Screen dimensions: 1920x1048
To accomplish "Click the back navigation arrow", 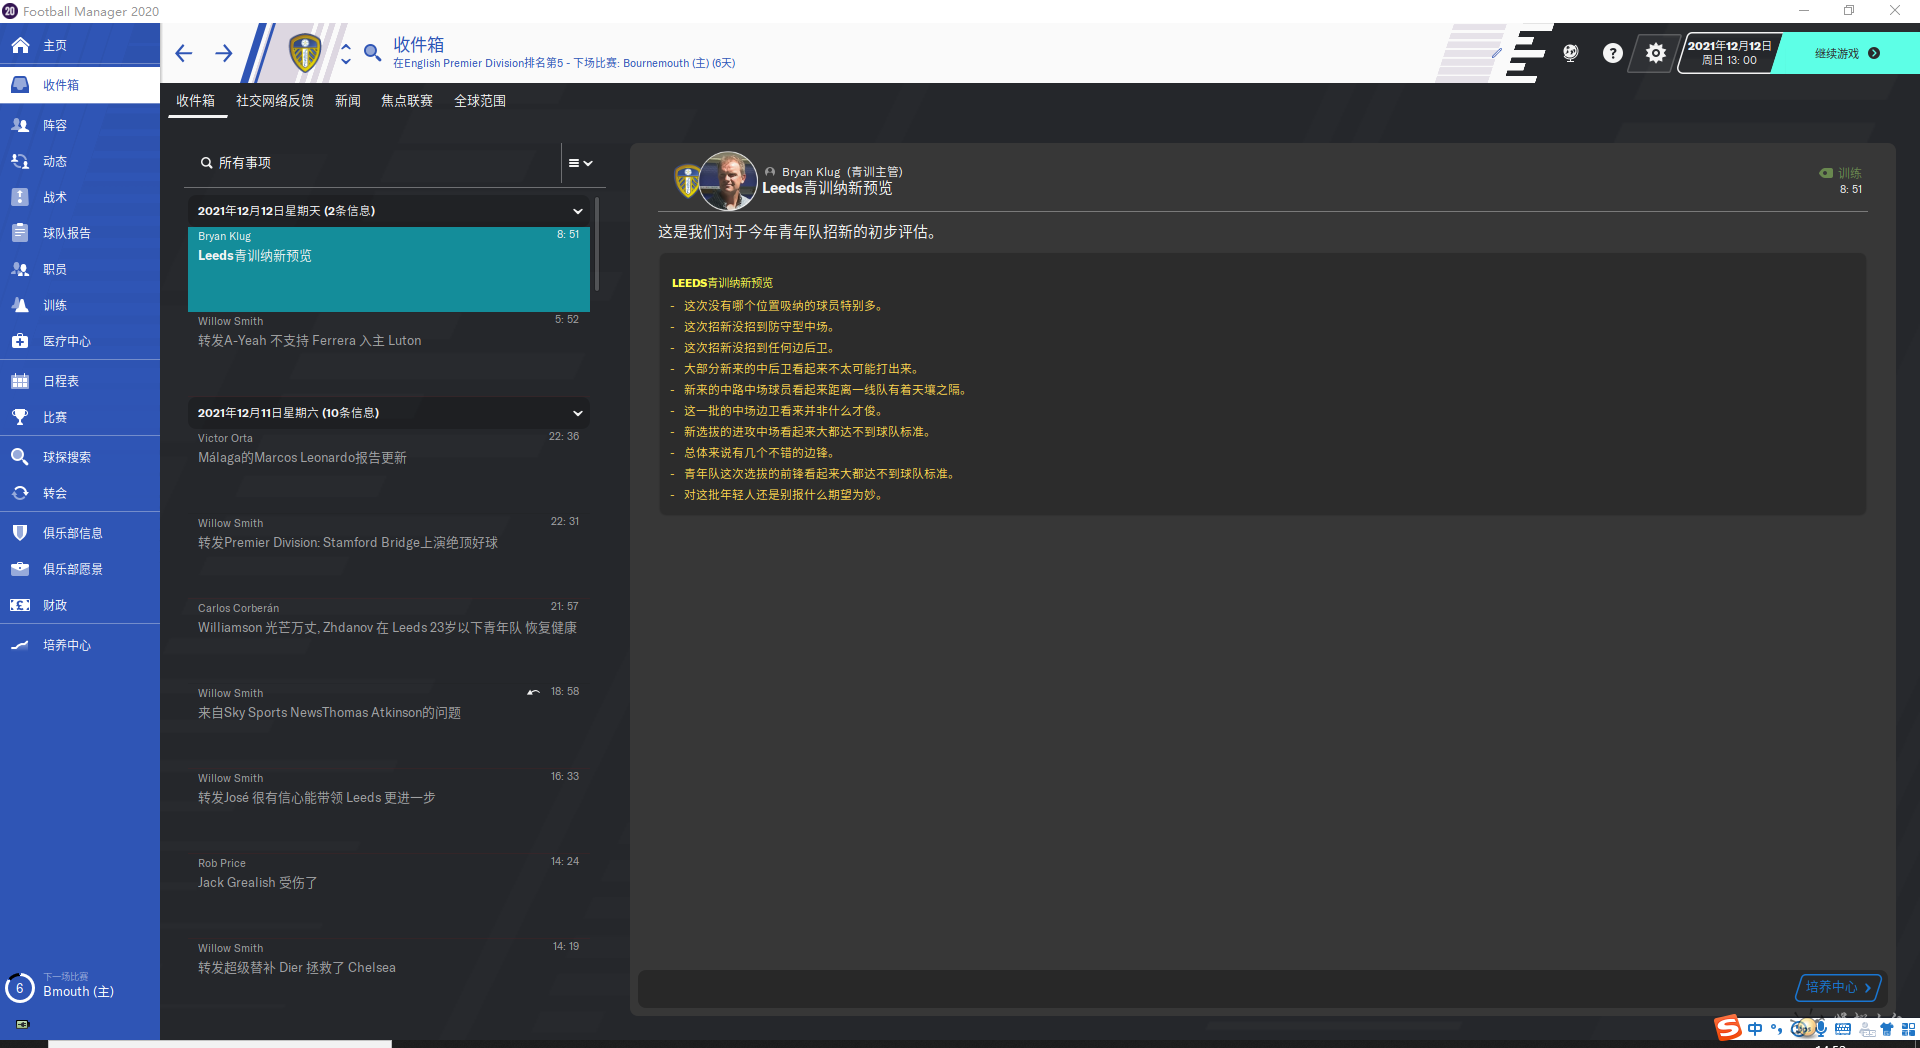I will (x=183, y=53).
